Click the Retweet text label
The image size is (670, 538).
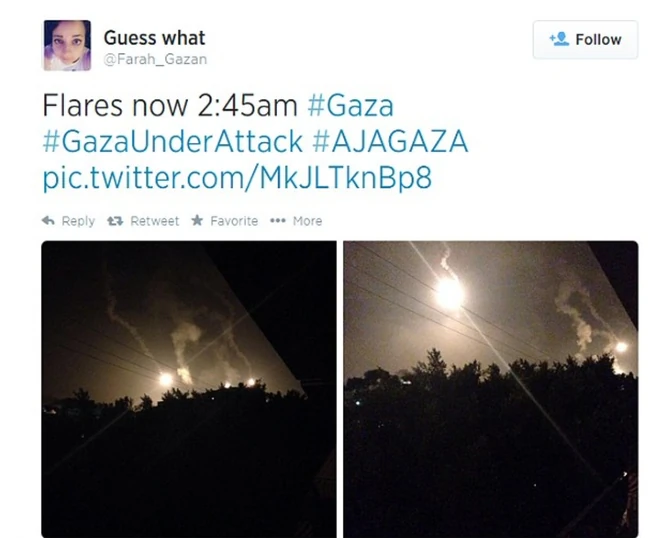155,221
